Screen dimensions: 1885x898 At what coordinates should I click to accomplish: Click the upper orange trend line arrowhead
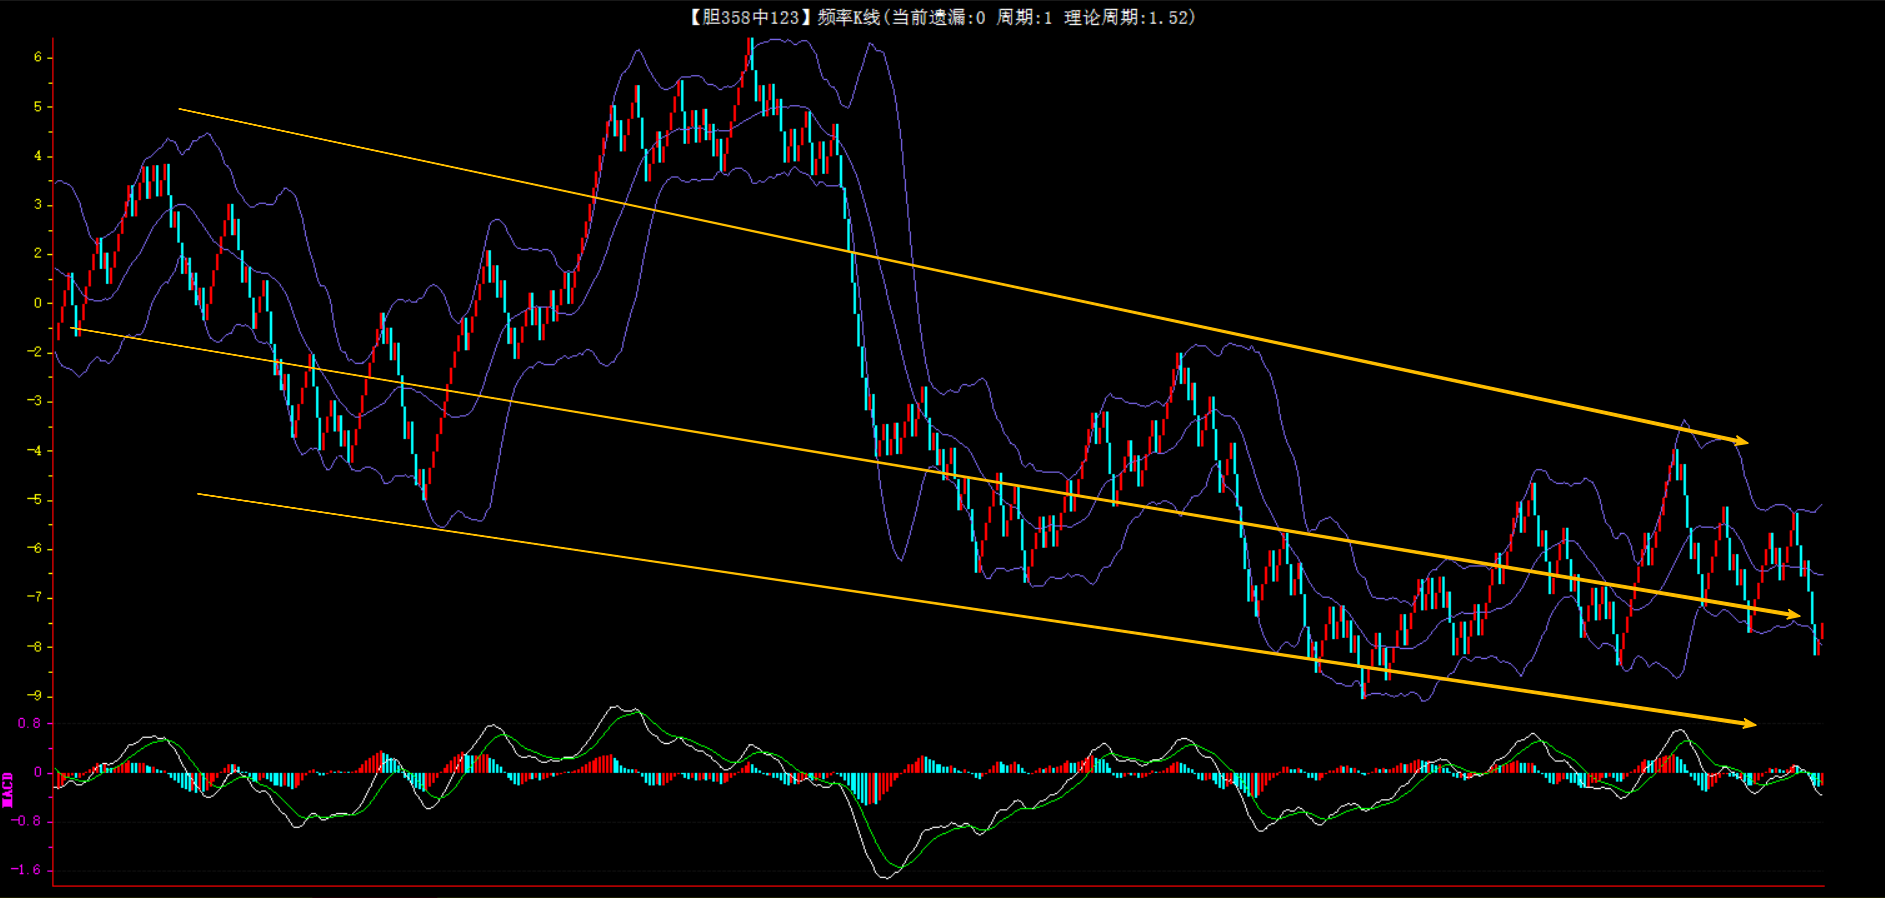[x=1742, y=440]
